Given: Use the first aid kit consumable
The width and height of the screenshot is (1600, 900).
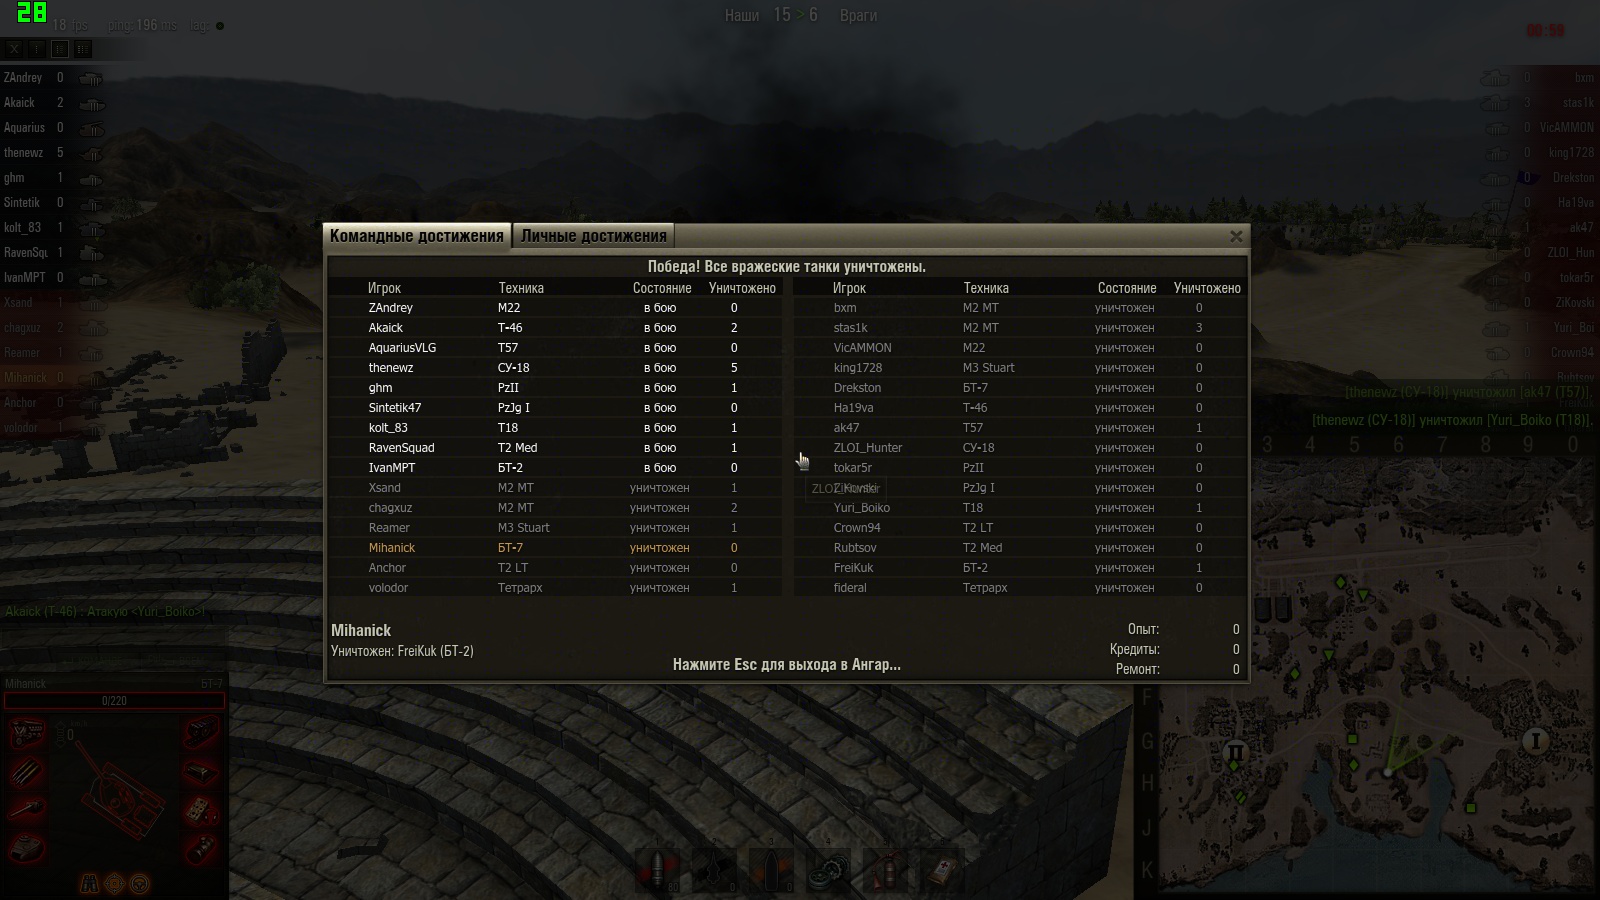Looking at the screenshot, I should point(942,870).
